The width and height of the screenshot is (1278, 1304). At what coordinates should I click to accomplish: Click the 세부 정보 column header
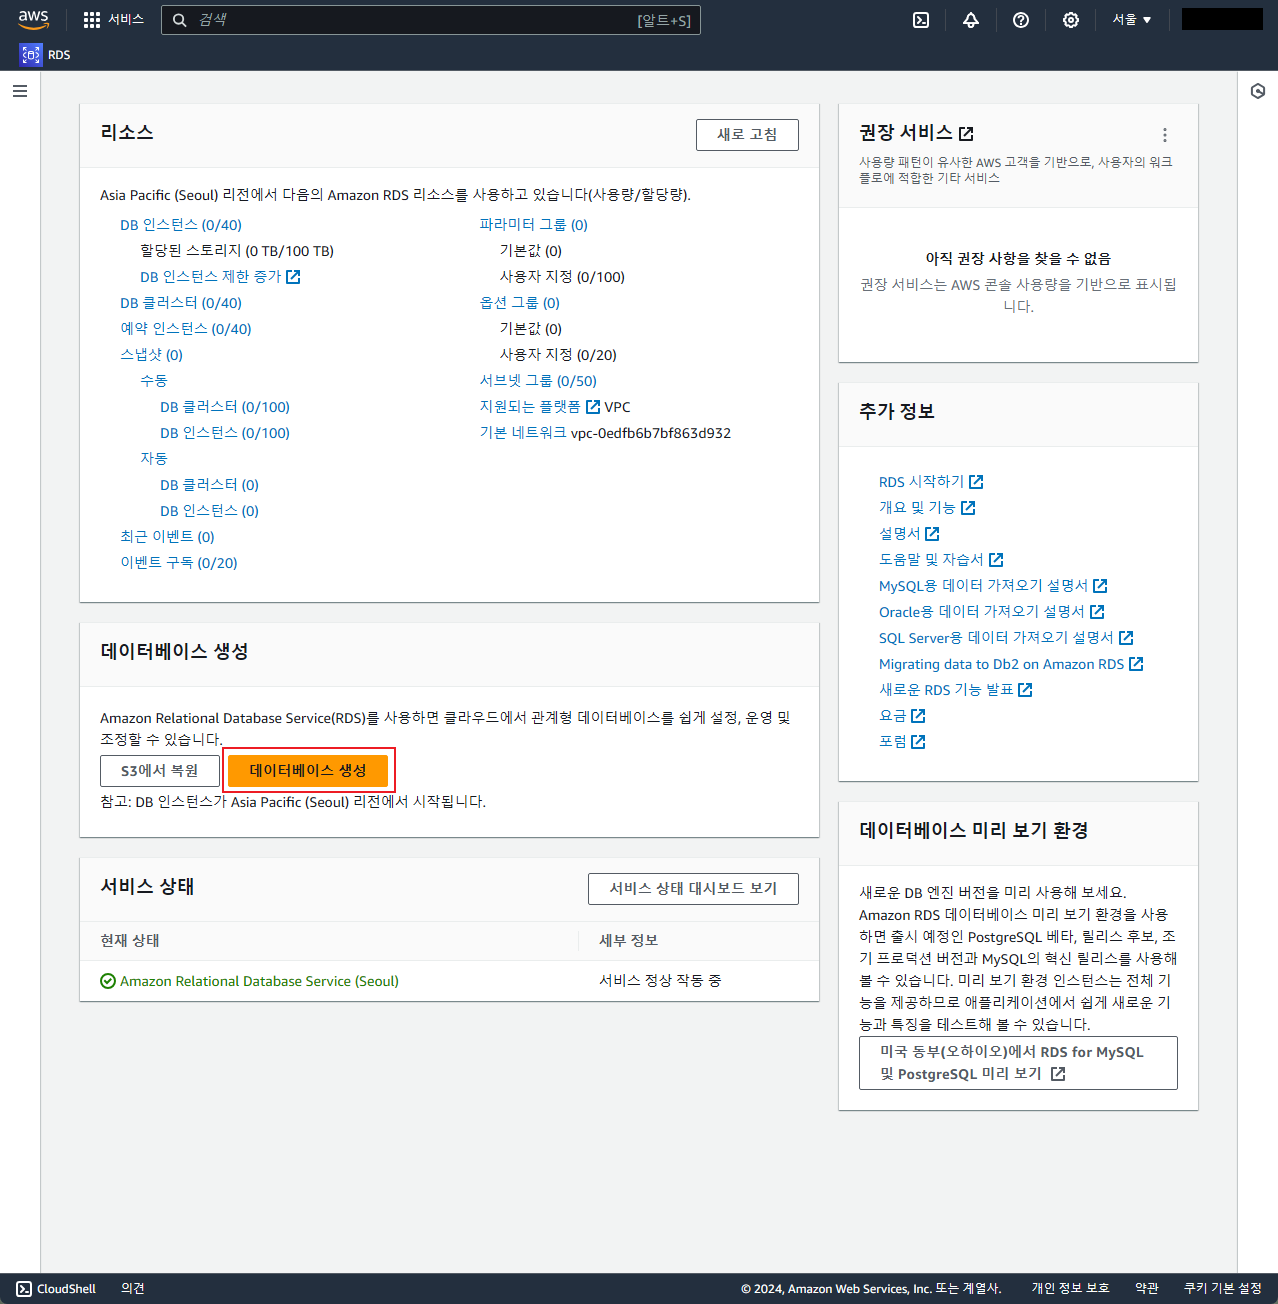pyautogui.click(x=628, y=941)
